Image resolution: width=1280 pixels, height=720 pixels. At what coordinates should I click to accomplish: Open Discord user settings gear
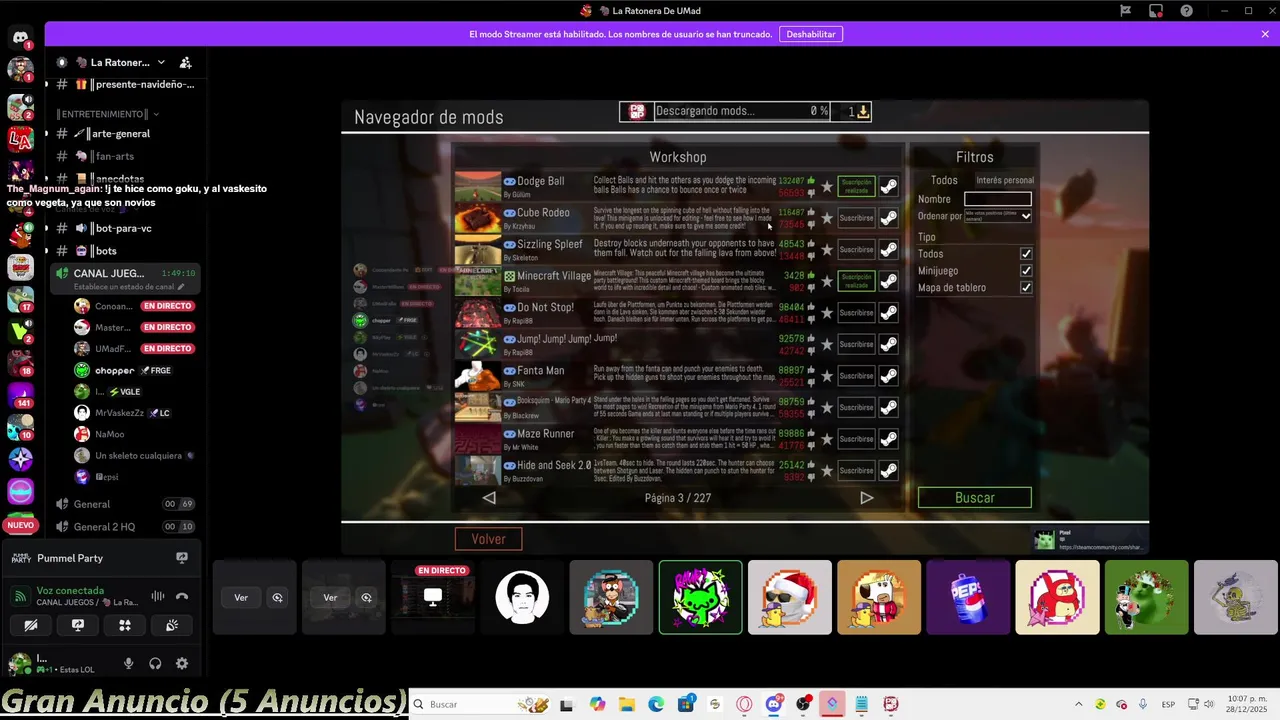(182, 663)
